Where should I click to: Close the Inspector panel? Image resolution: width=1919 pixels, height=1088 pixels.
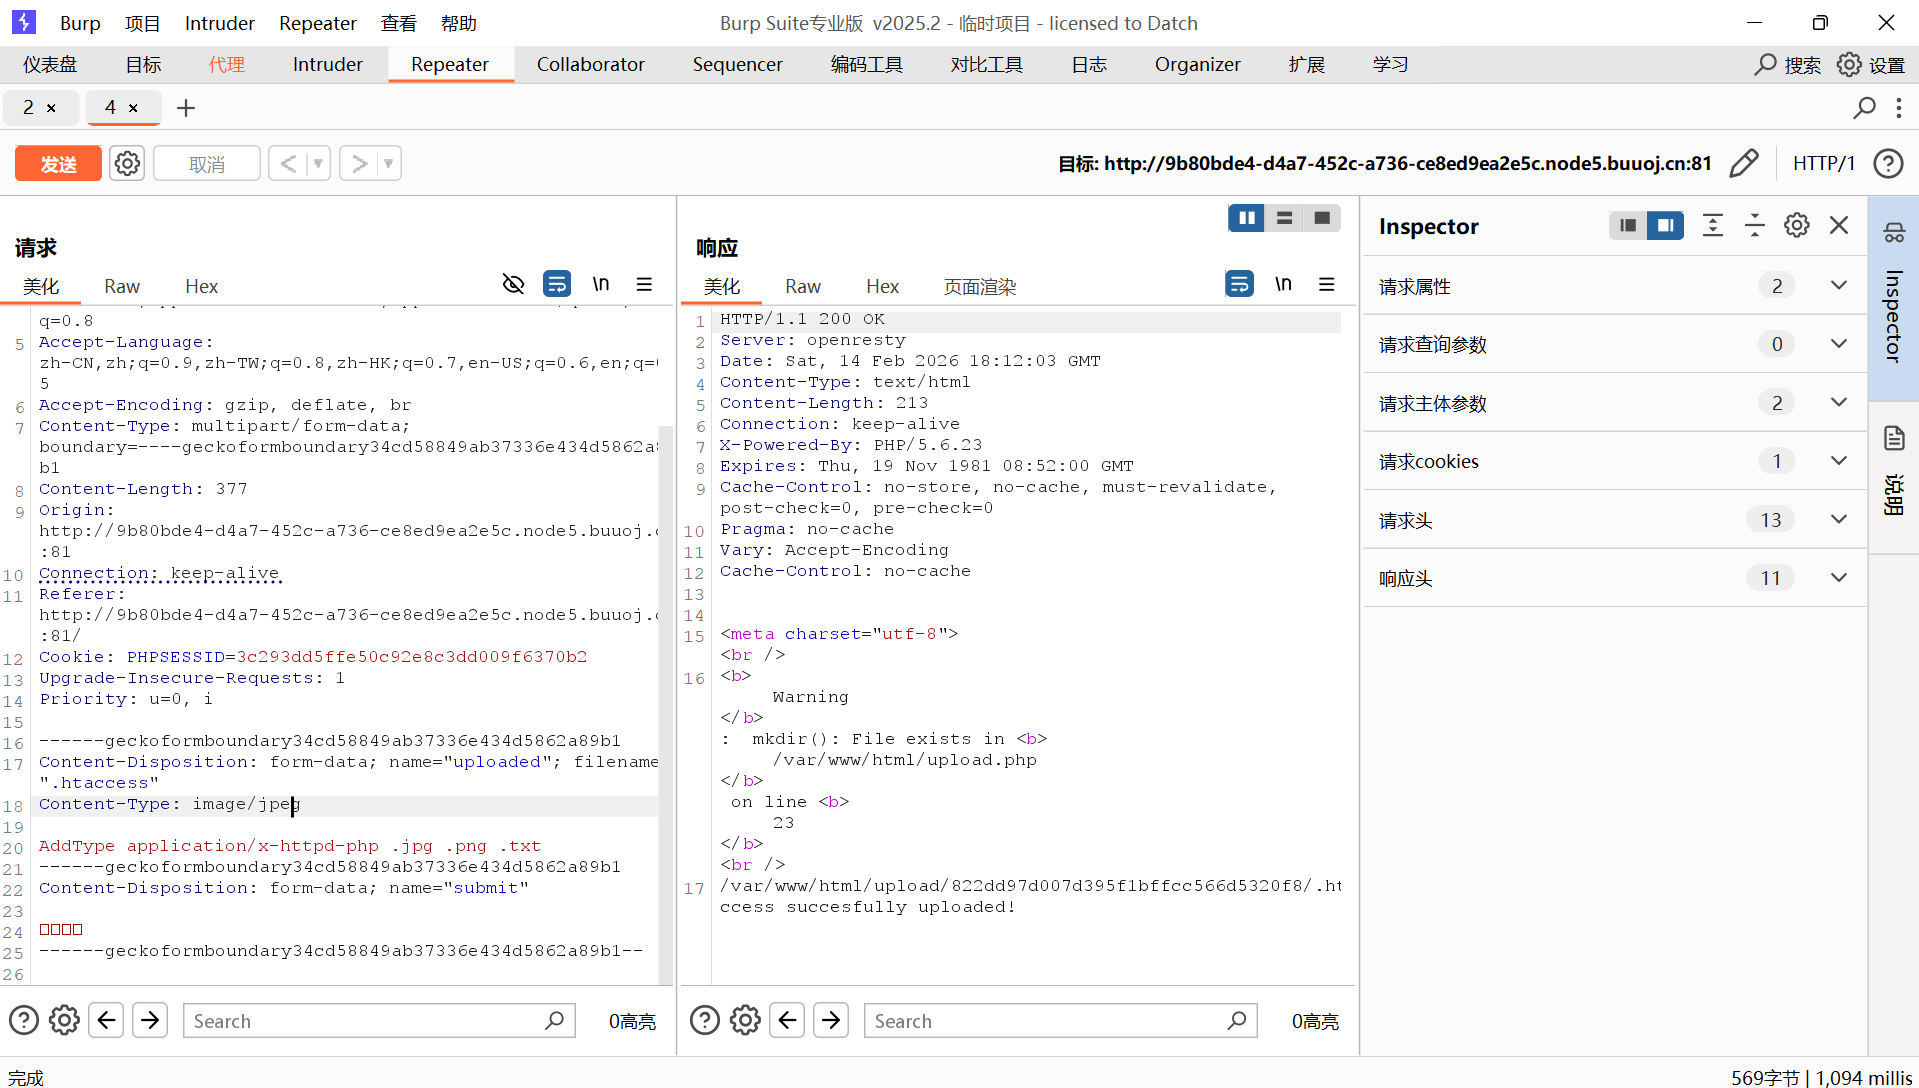click(x=1839, y=226)
